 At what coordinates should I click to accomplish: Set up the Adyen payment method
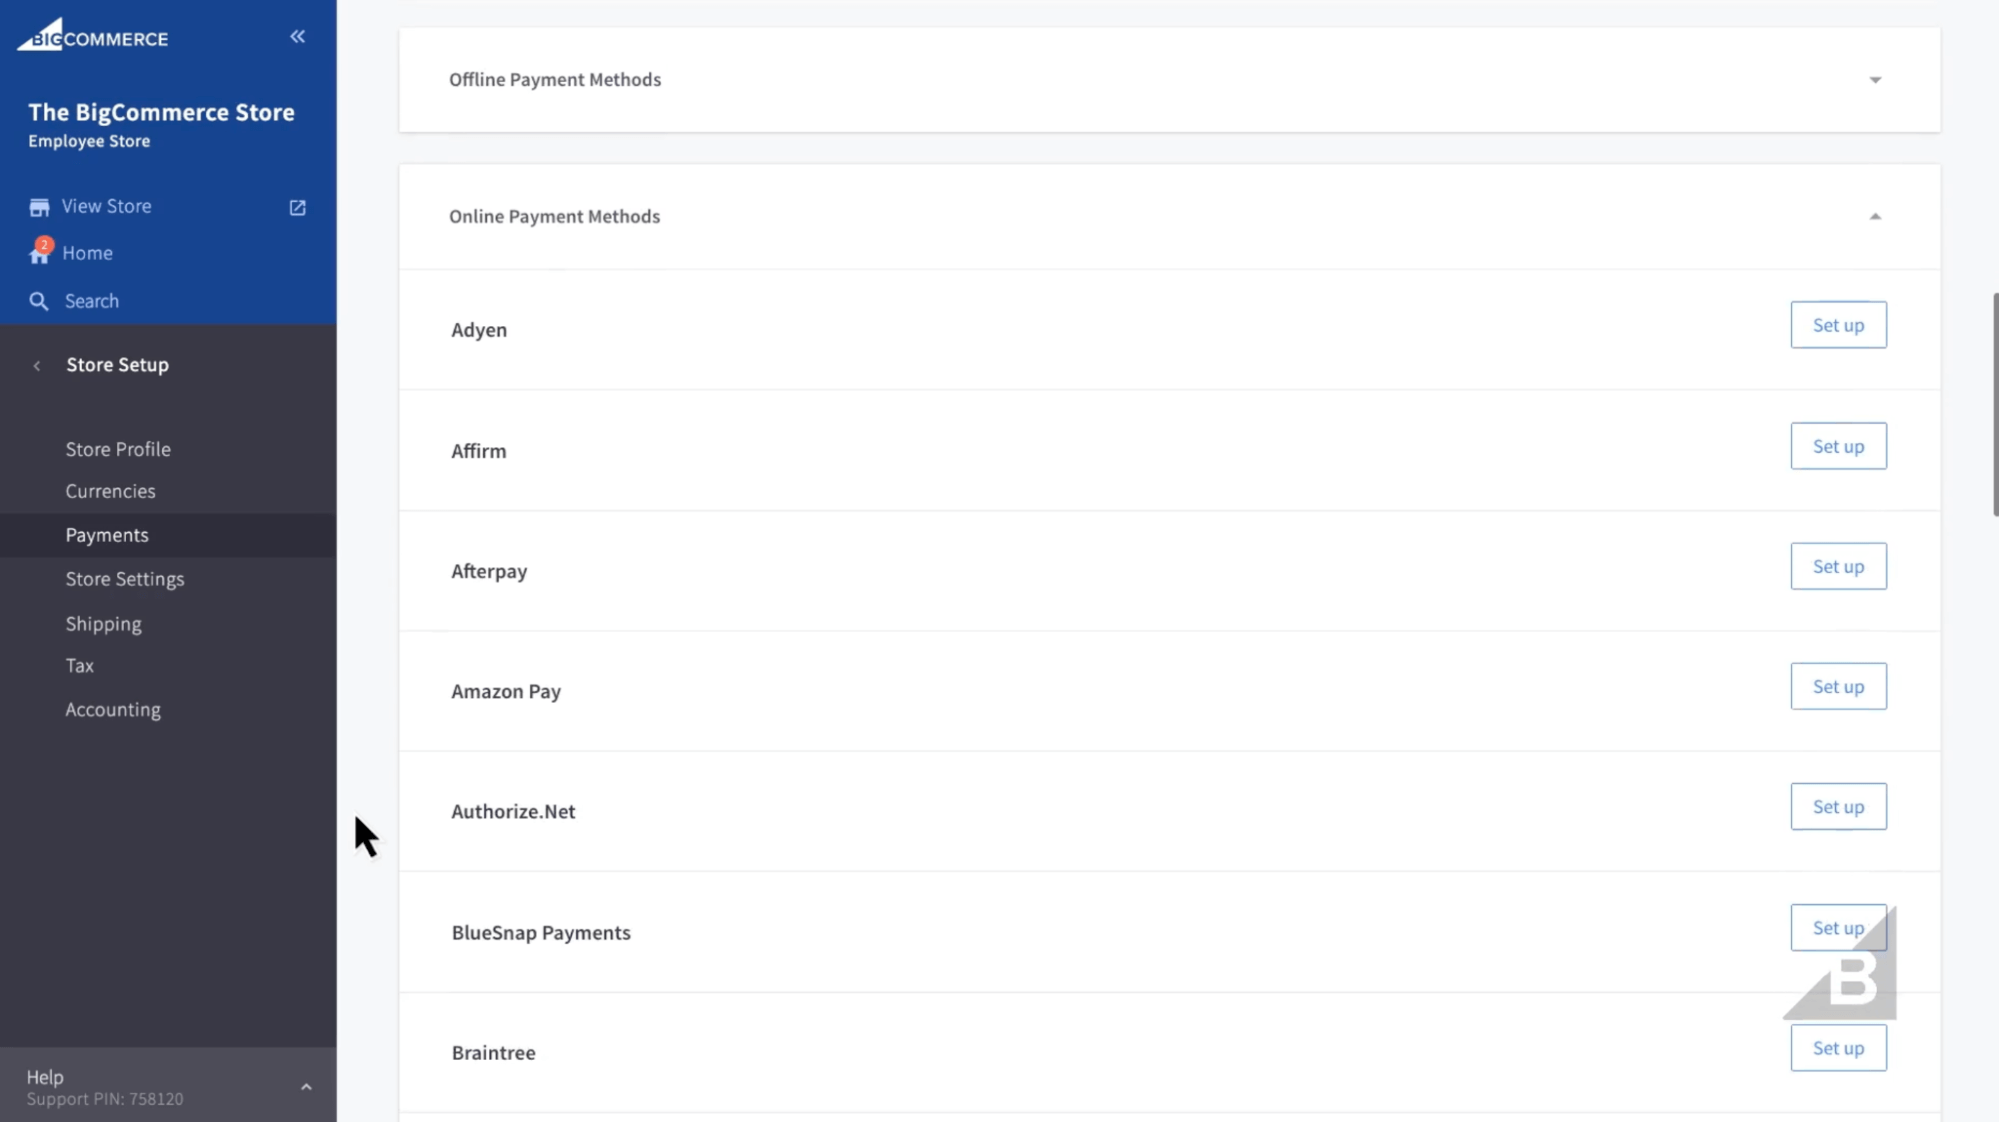[x=1838, y=325]
